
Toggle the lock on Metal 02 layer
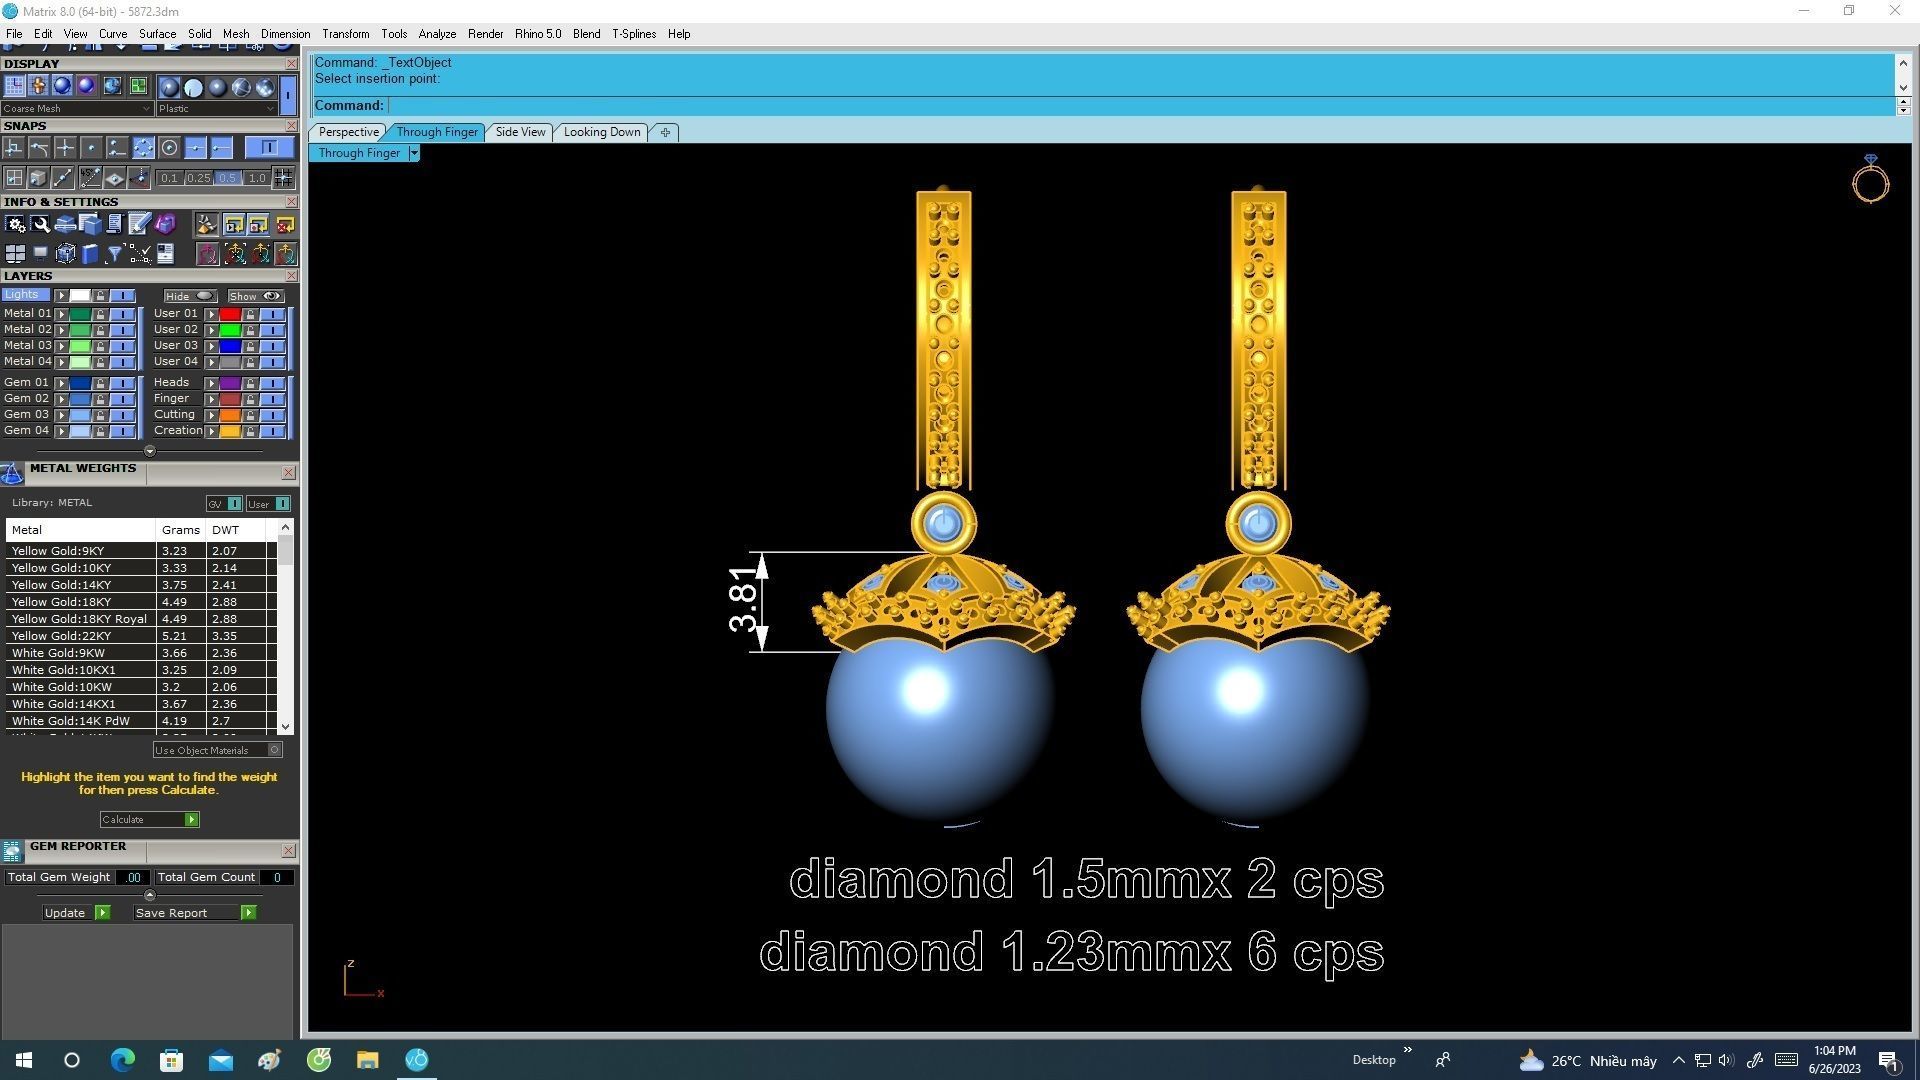(100, 330)
